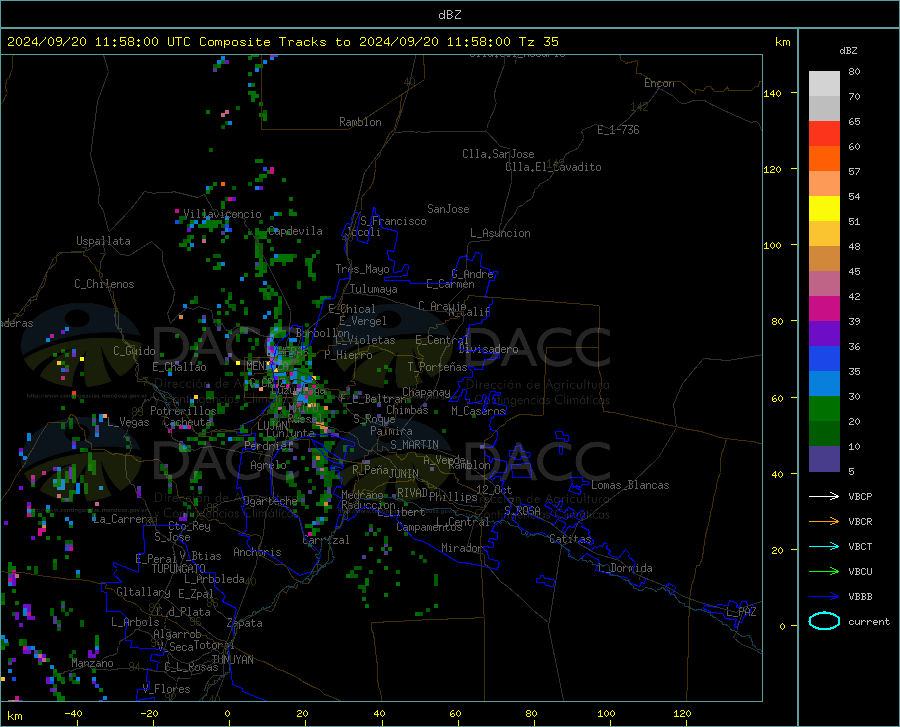Click the 'VBCU' legend label

(860, 572)
